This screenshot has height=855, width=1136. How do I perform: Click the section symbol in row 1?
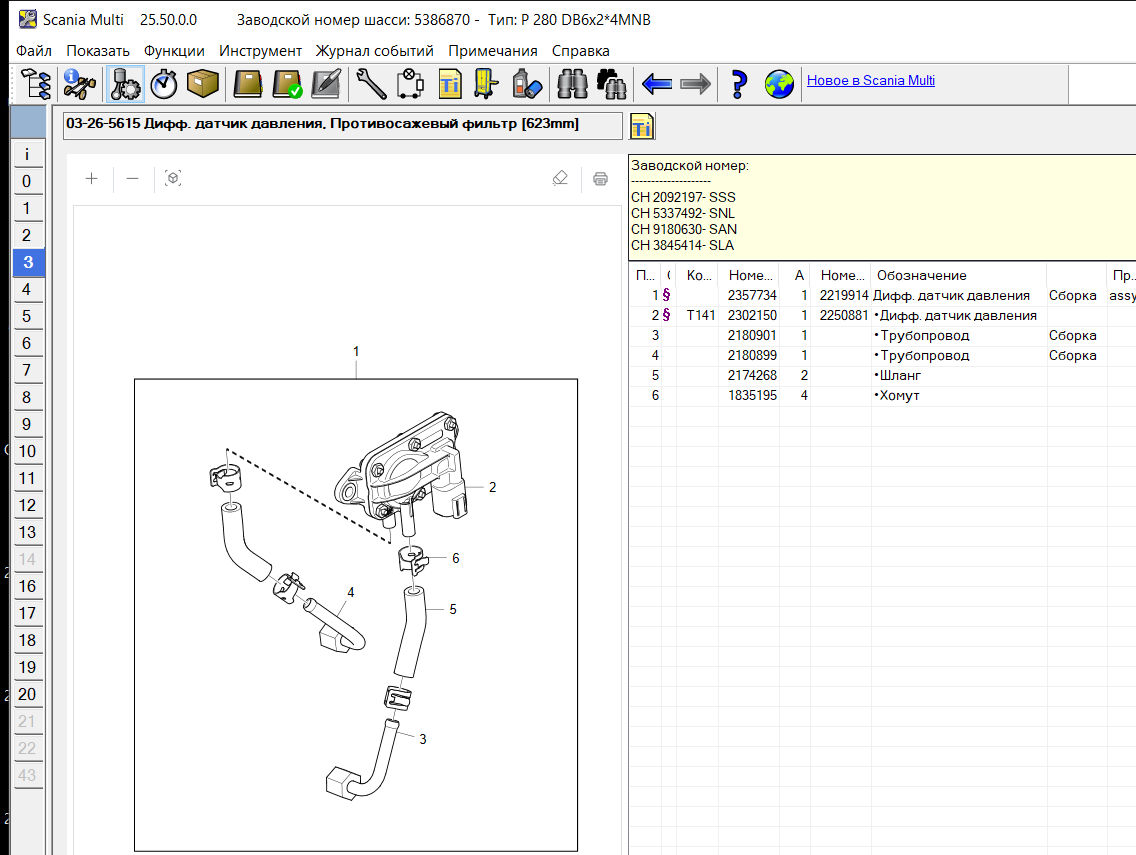(667, 294)
